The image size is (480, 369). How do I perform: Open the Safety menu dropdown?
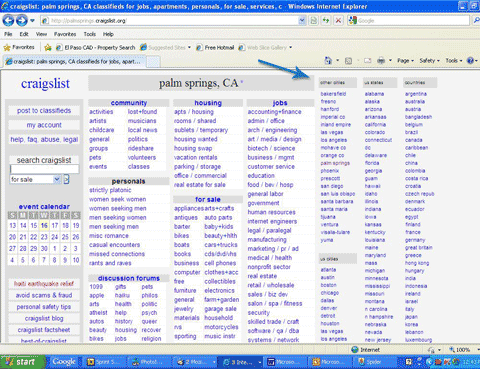coord(430,61)
